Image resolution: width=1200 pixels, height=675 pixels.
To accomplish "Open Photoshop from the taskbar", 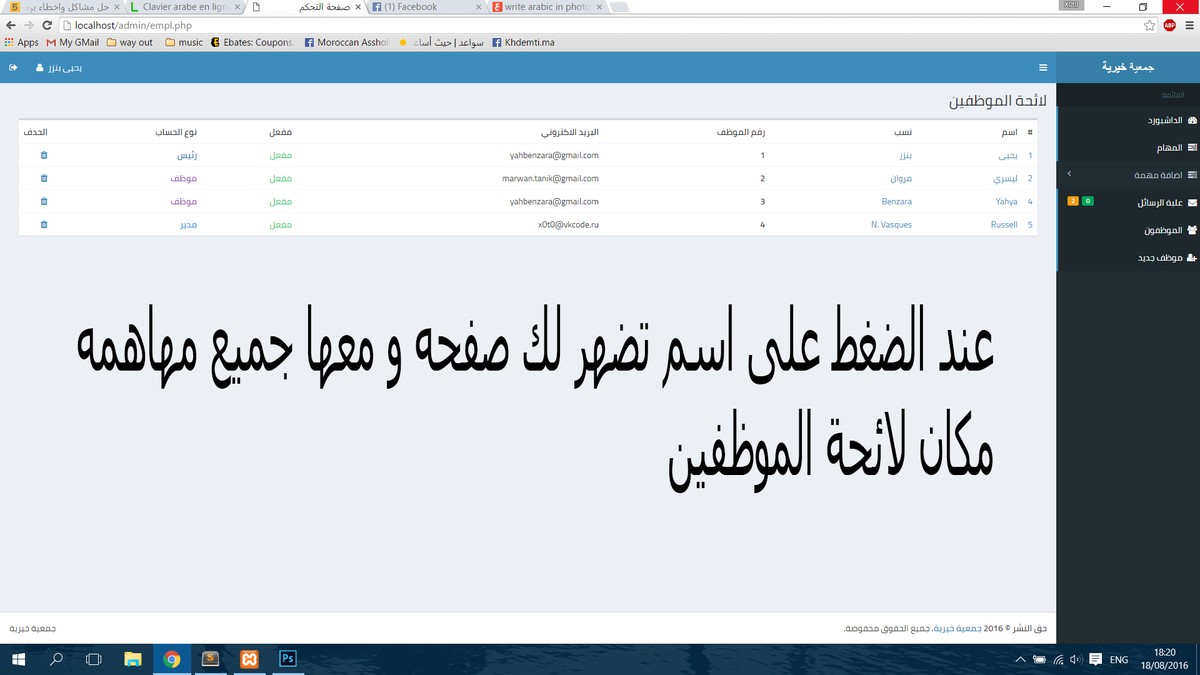I will tap(287, 659).
